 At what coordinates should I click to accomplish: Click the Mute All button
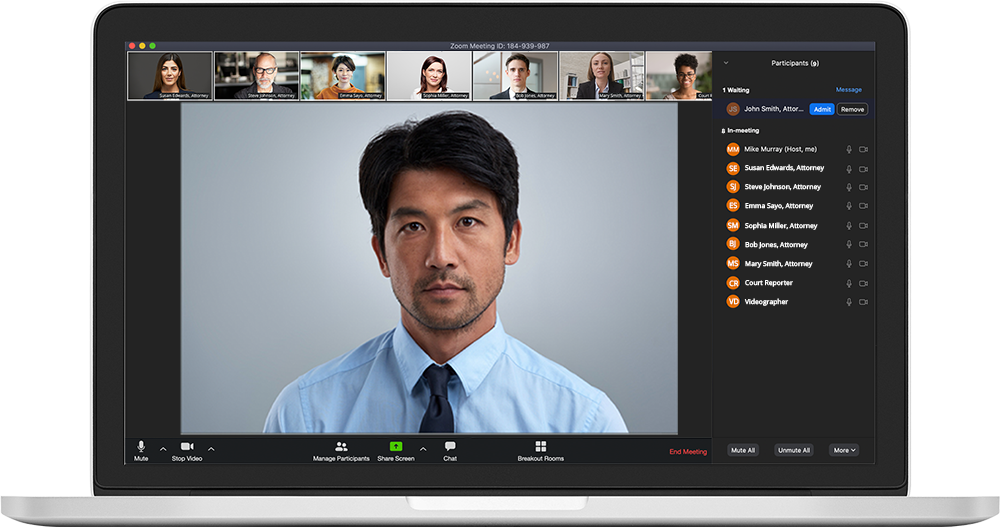[743, 450]
